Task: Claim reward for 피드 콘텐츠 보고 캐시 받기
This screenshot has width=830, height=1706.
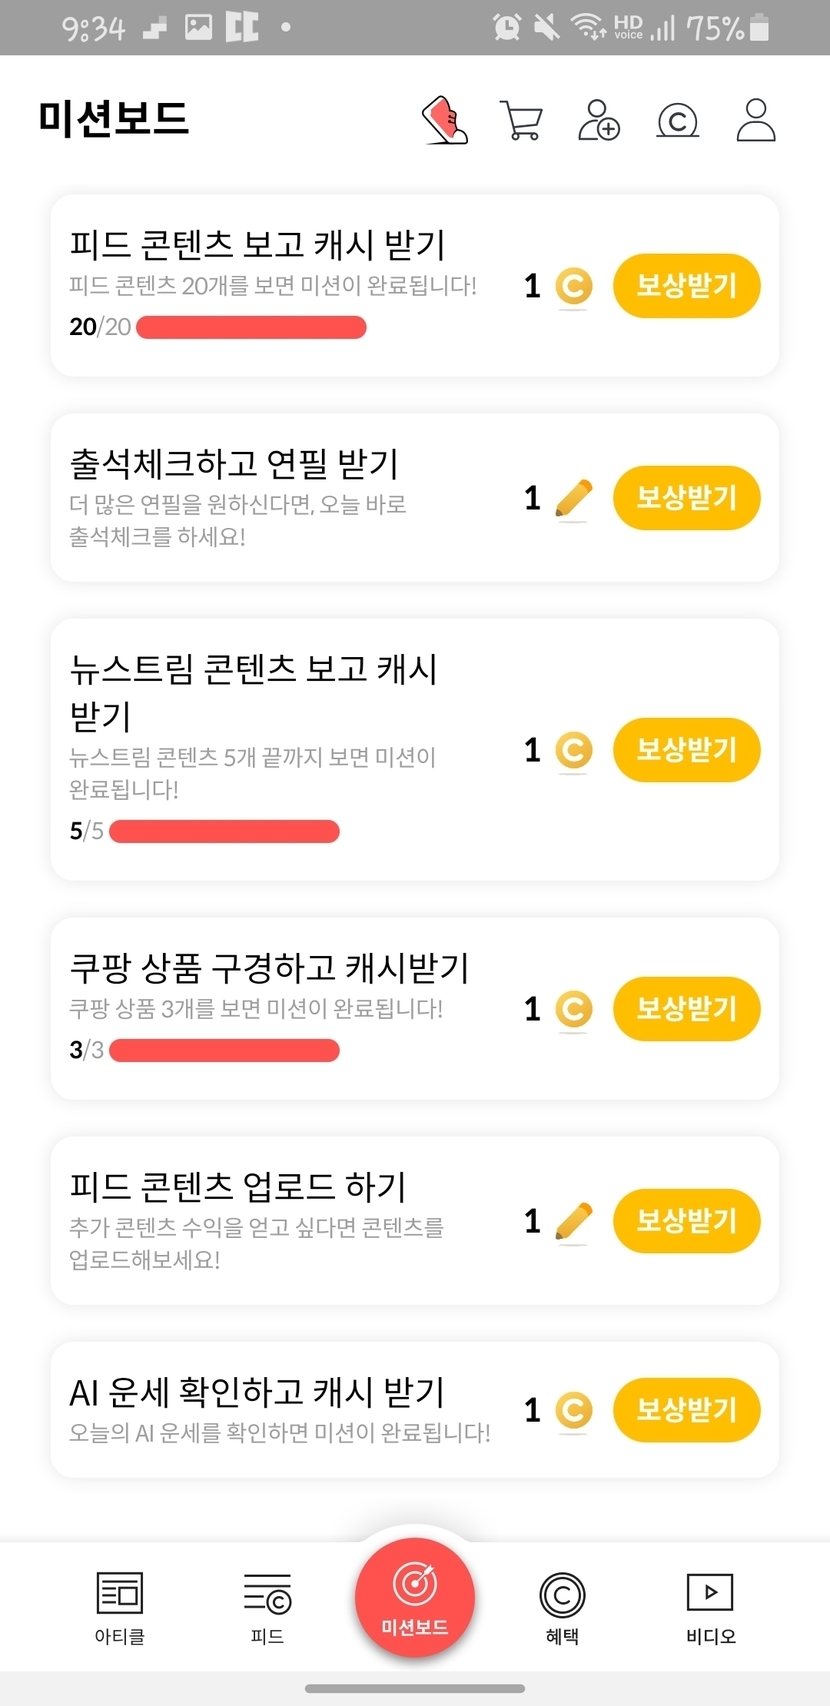Action: pos(686,286)
